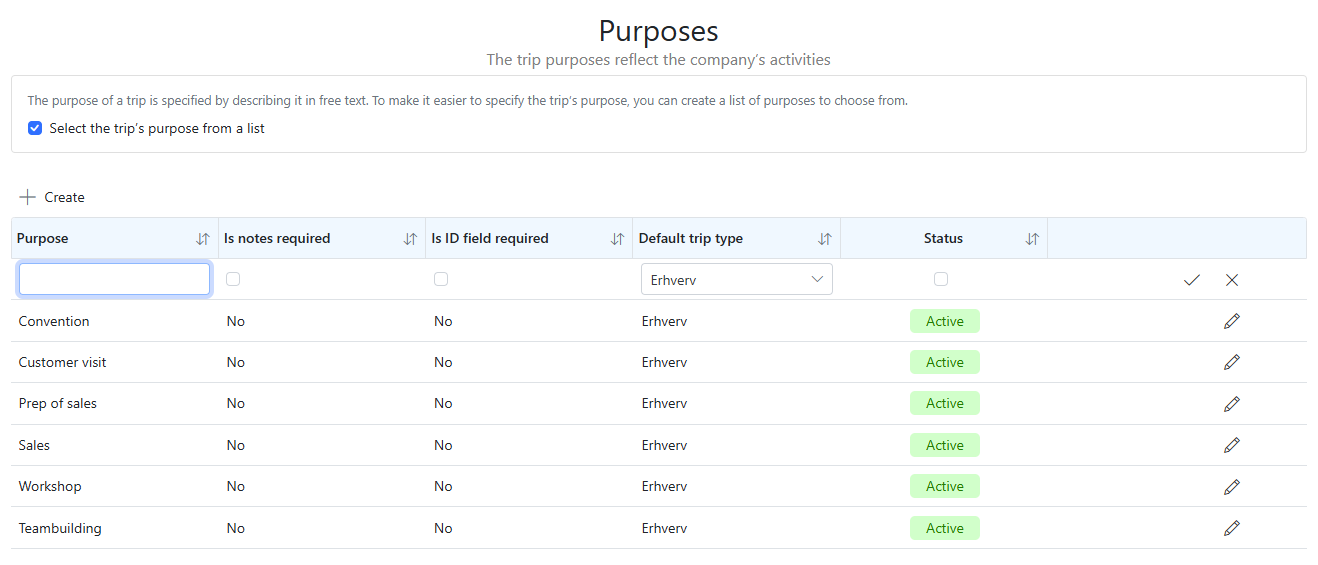Image resolution: width=1318 pixels, height=565 pixels.
Task: Click the Create button above the table
Action: 52,197
